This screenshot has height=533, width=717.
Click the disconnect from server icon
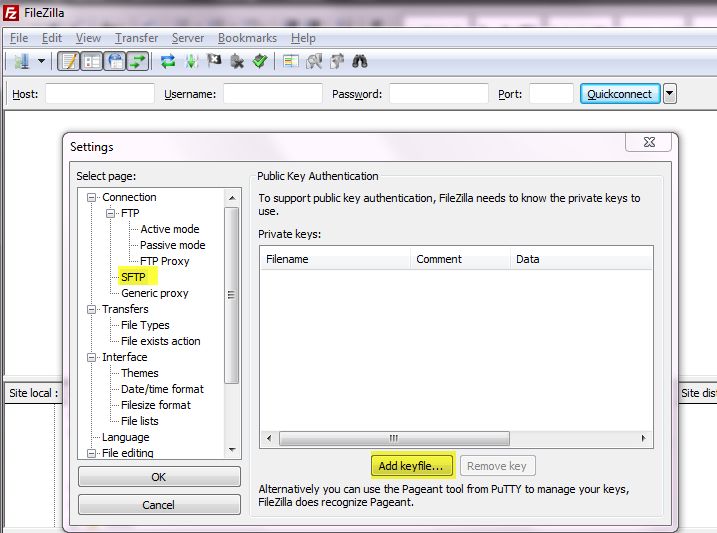coord(237,61)
